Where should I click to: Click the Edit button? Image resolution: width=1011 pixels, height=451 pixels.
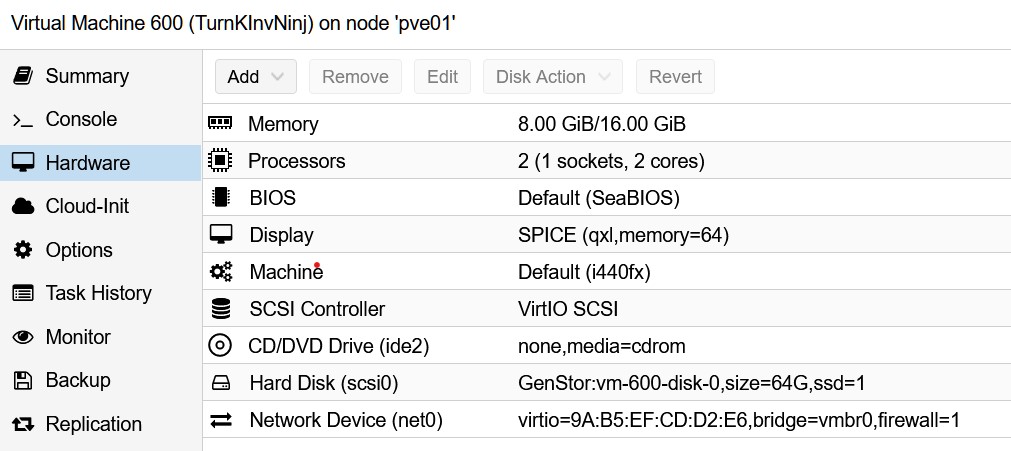(442, 77)
